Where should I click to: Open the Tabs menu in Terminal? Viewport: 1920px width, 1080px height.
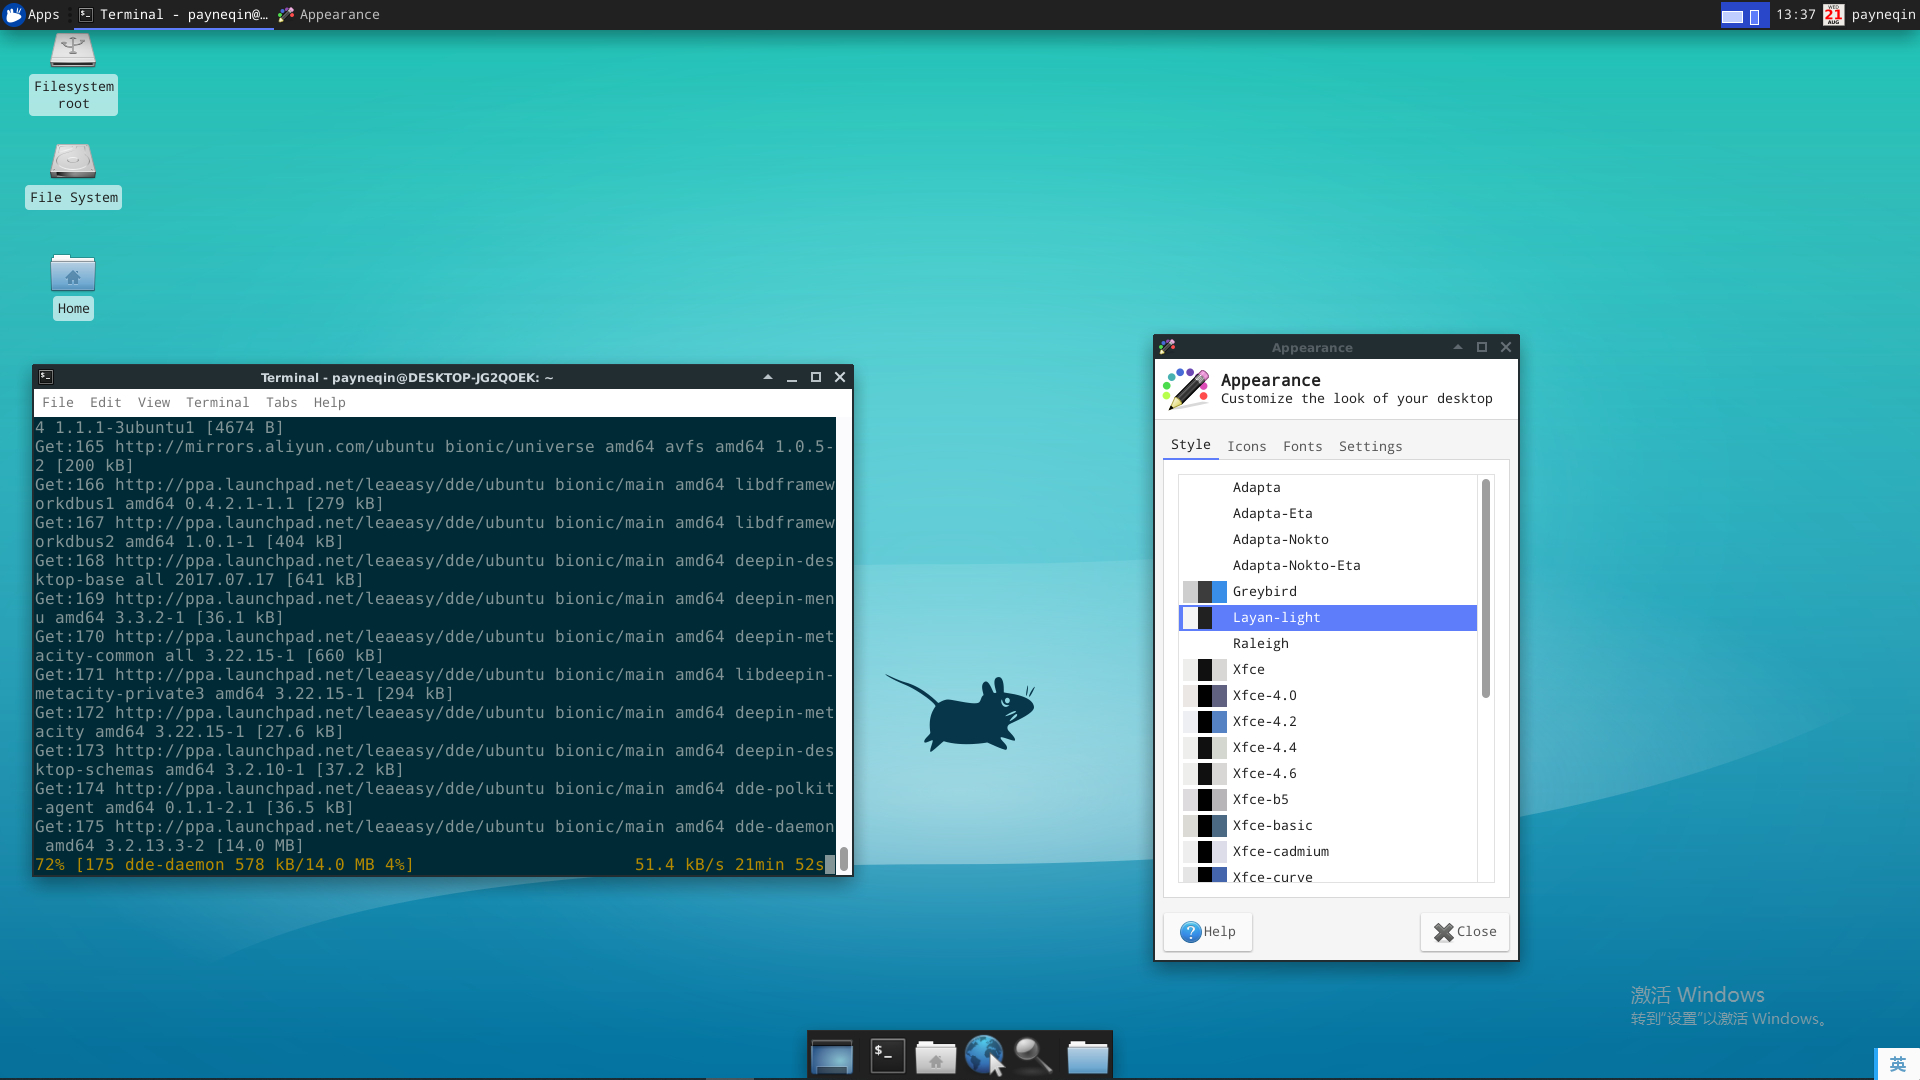coord(281,402)
